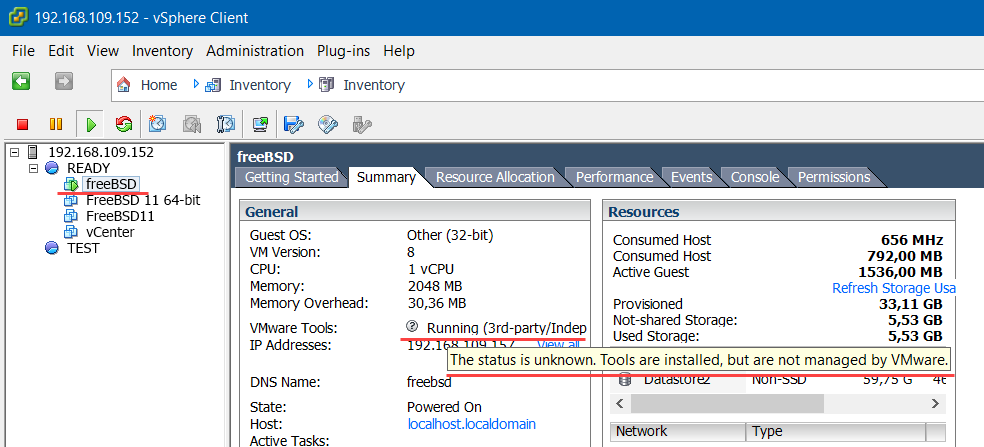Open the Snapshot Manager icon
Screen dimensions: 984x447
pos(225,124)
